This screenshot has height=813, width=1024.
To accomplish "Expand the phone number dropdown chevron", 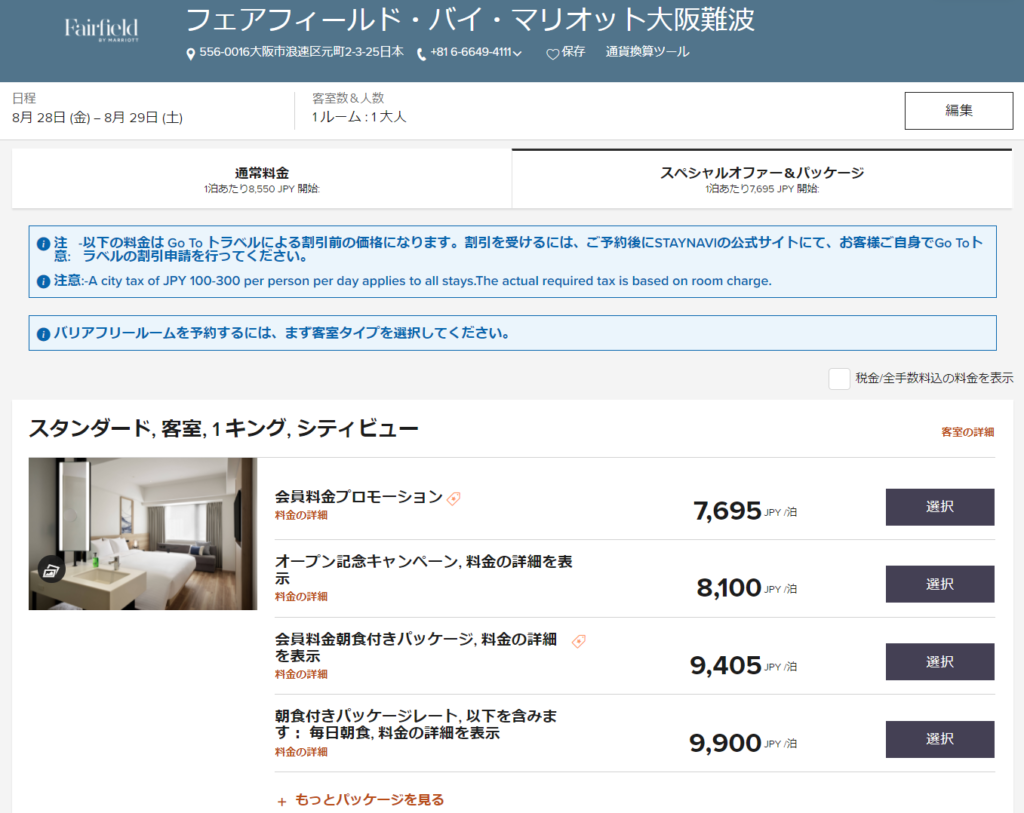I will [x=517, y=54].
